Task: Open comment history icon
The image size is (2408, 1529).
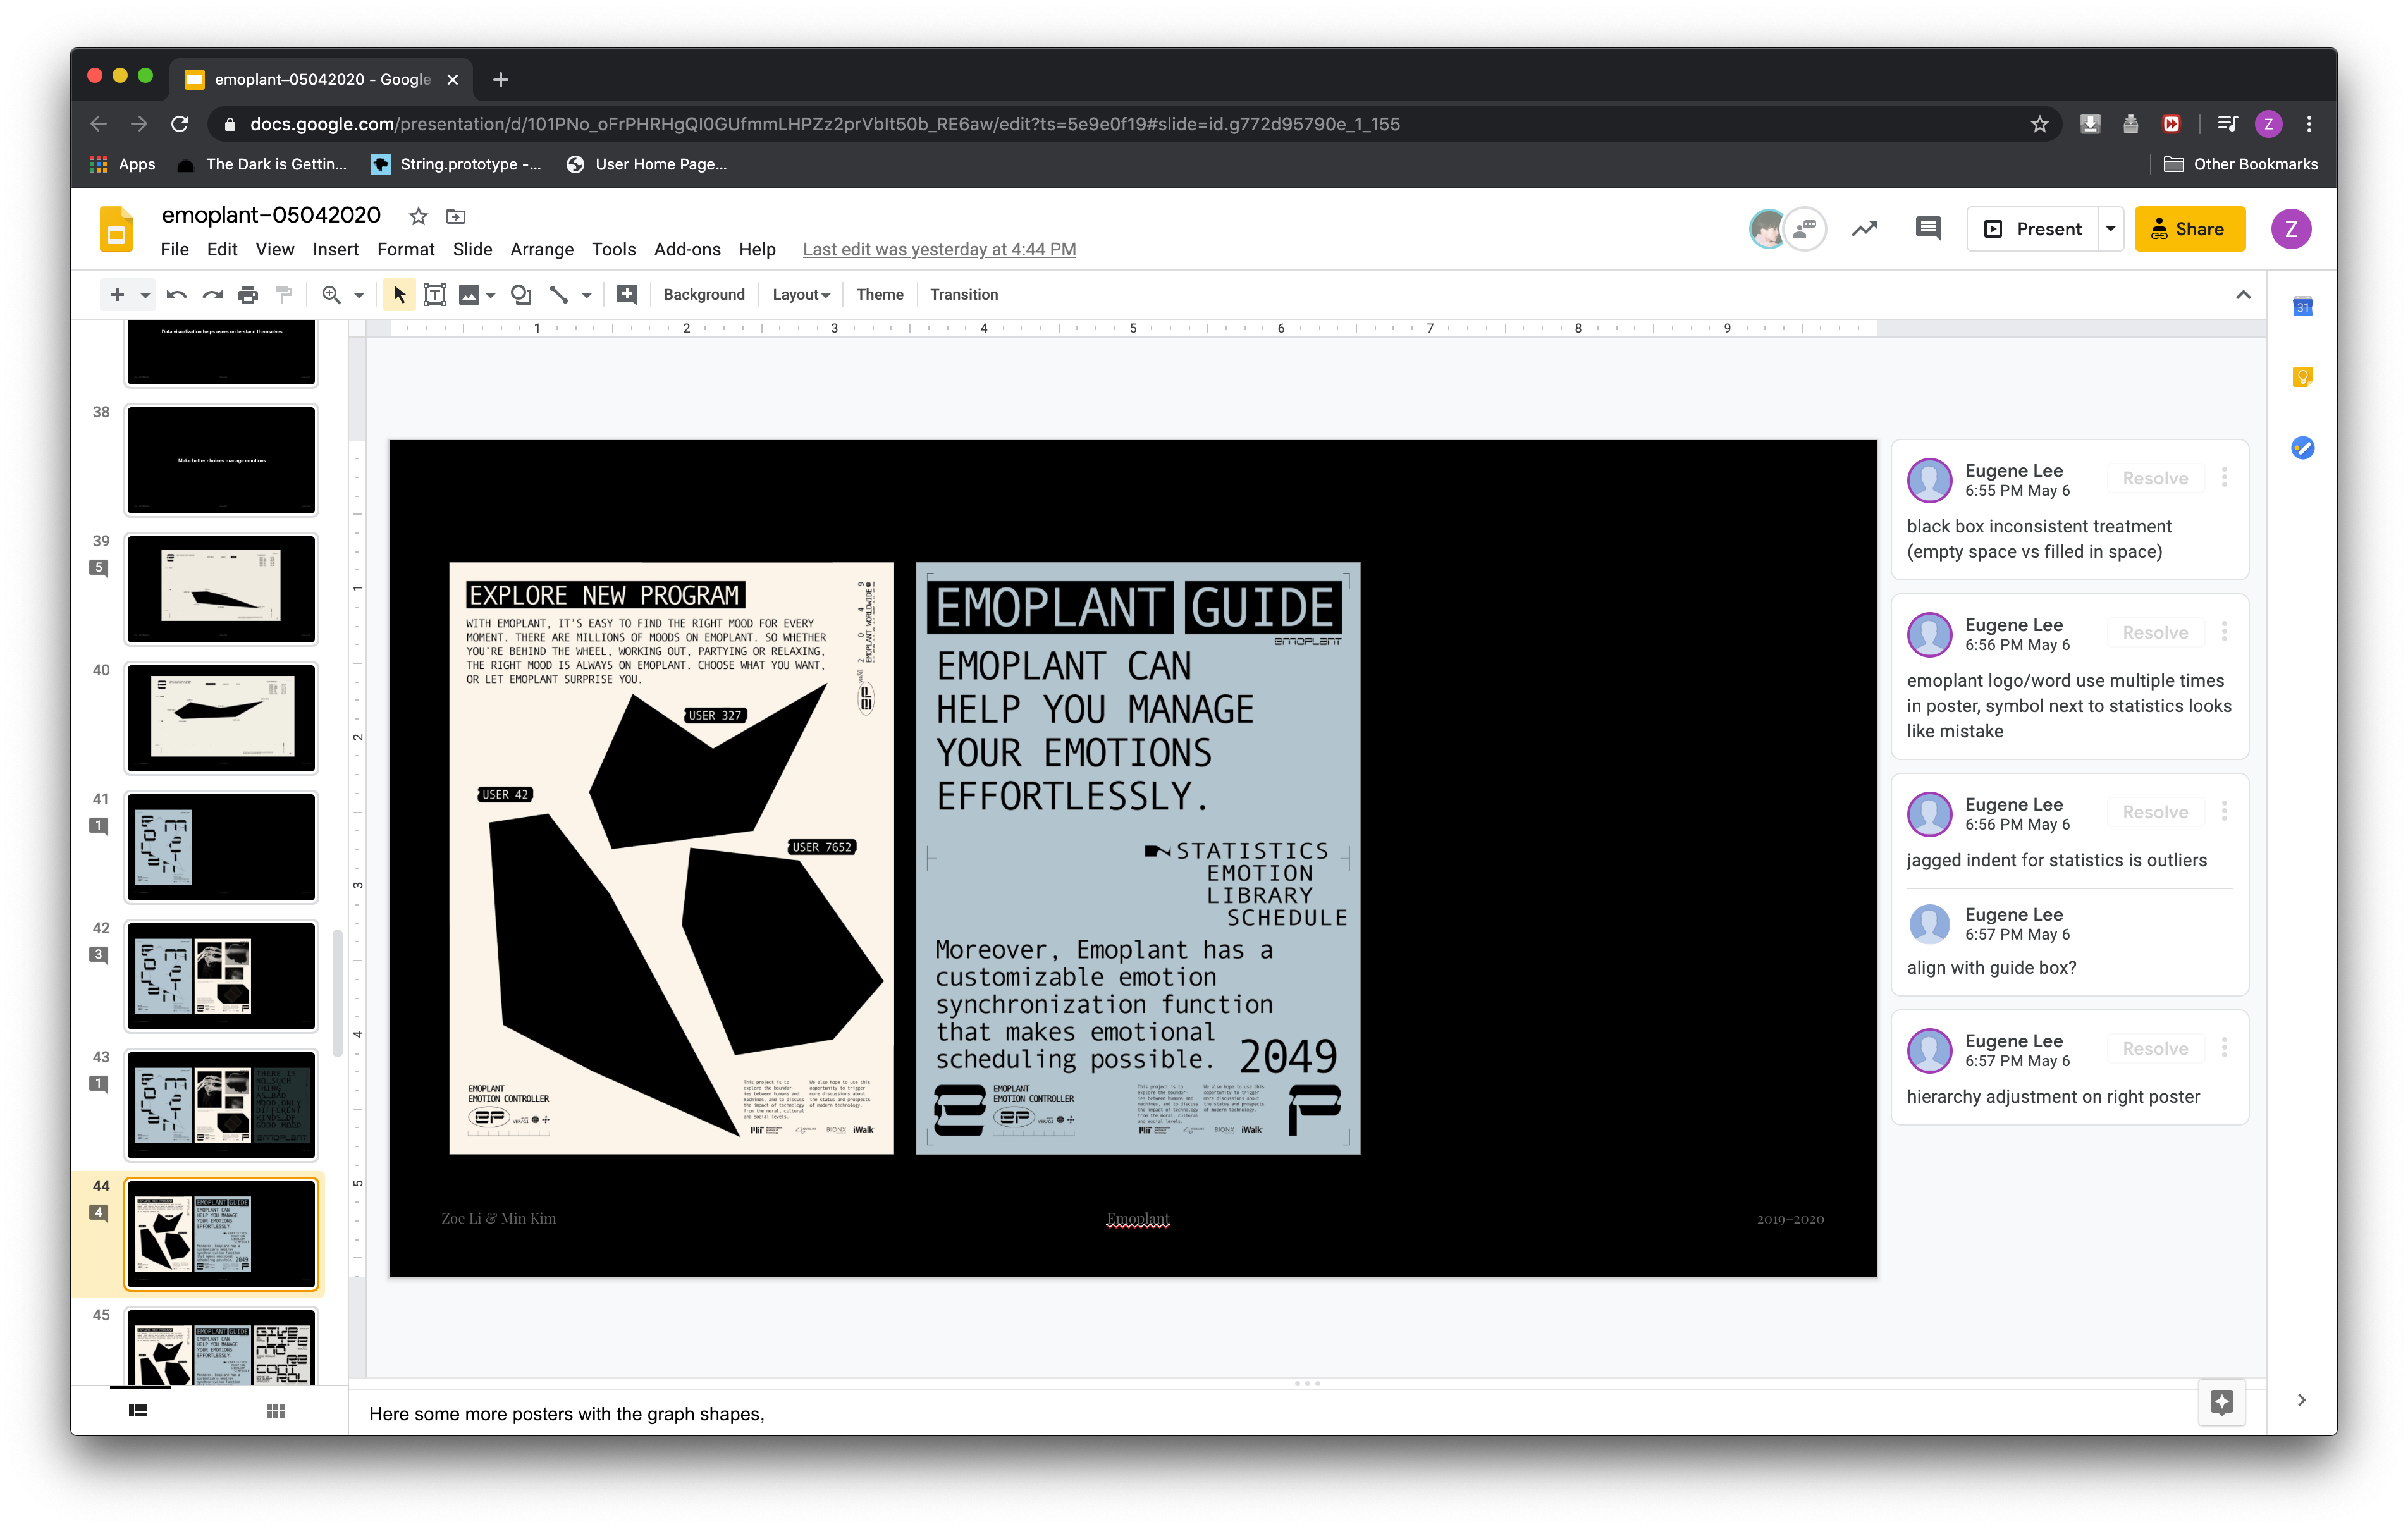Action: (x=1927, y=229)
